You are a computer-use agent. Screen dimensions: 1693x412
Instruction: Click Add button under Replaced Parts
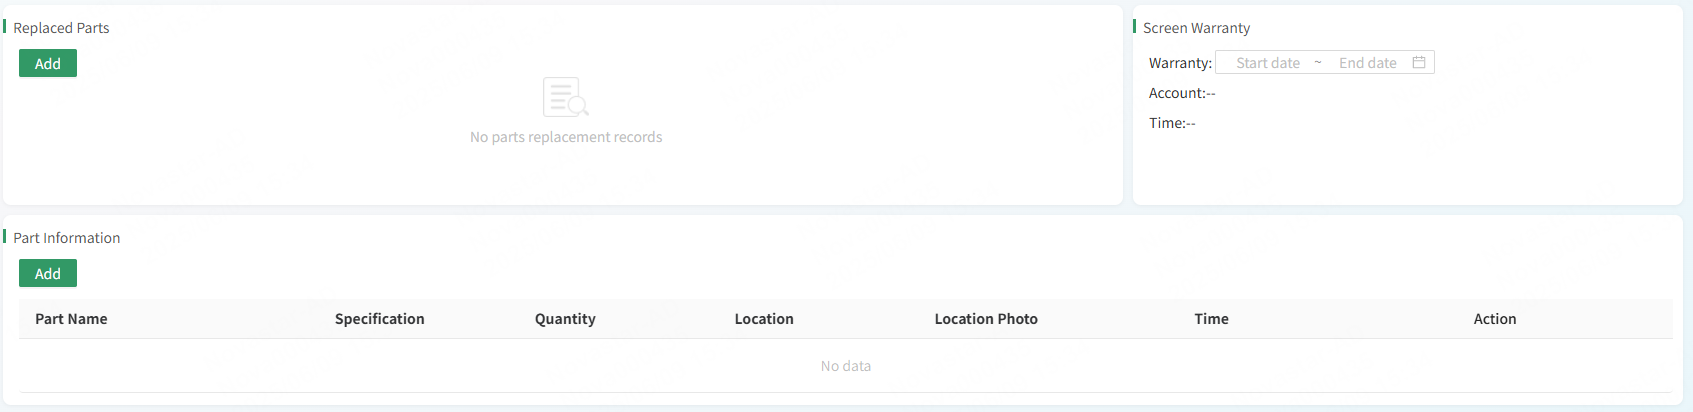[48, 63]
